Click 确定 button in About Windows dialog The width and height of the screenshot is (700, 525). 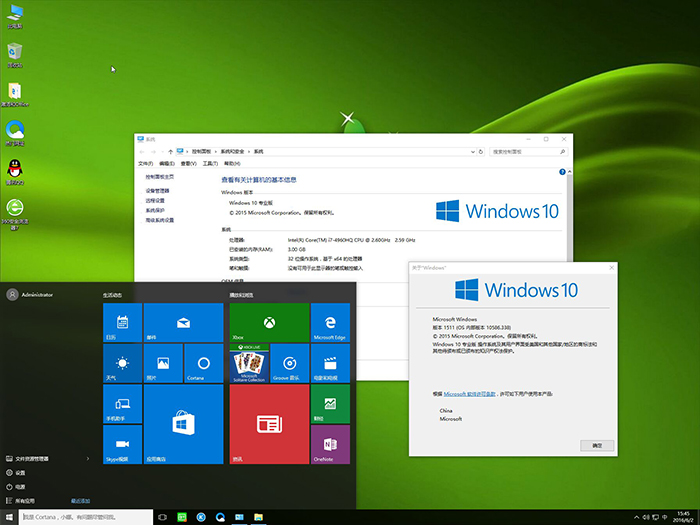(x=597, y=444)
